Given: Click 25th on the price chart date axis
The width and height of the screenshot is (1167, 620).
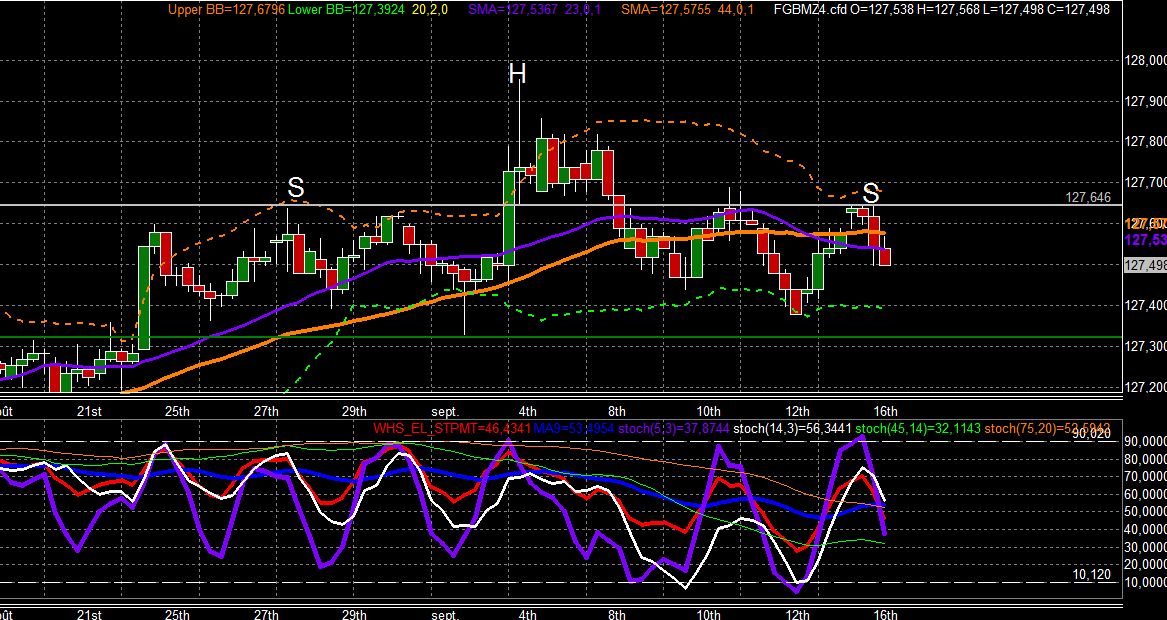Looking at the screenshot, I should [176, 412].
